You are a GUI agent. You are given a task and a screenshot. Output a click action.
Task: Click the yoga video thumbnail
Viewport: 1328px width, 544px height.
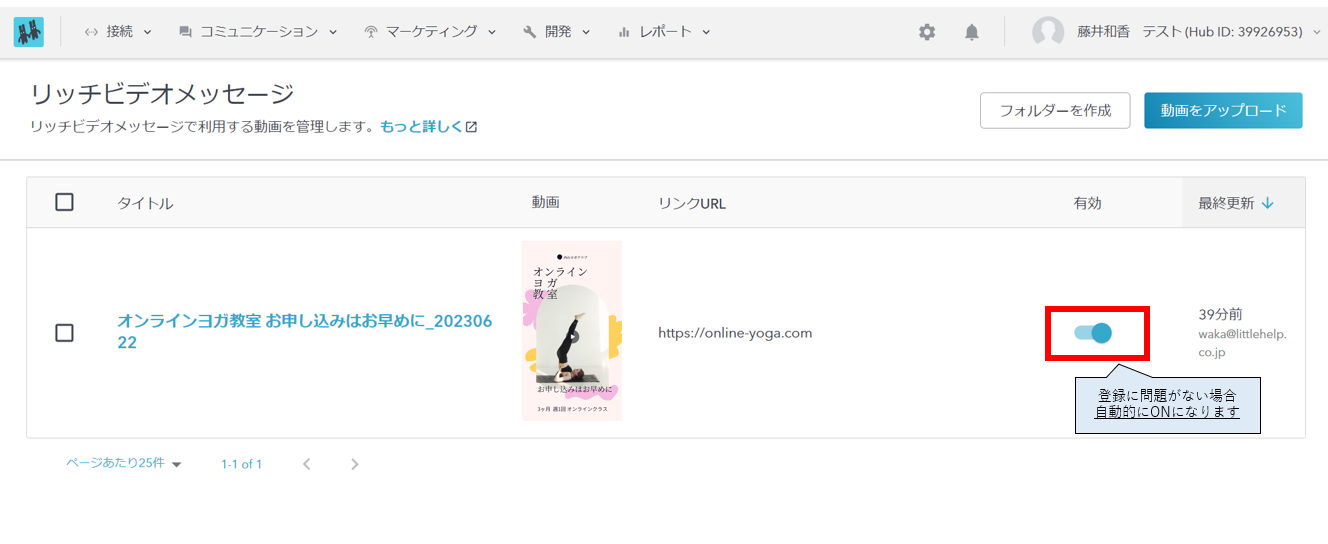pos(572,331)
